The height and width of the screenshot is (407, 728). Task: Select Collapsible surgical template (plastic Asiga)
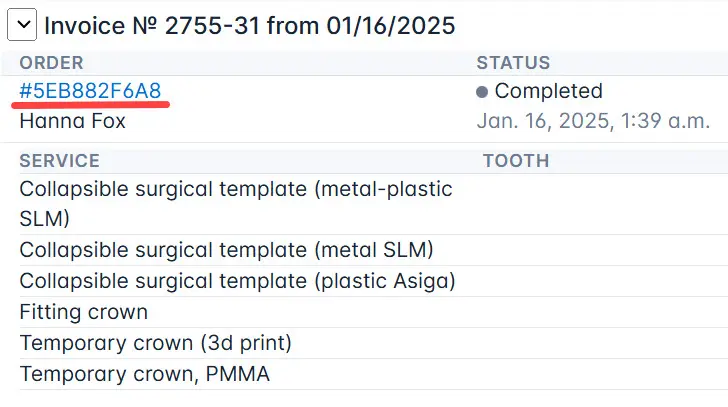click(x=237, y=281)
